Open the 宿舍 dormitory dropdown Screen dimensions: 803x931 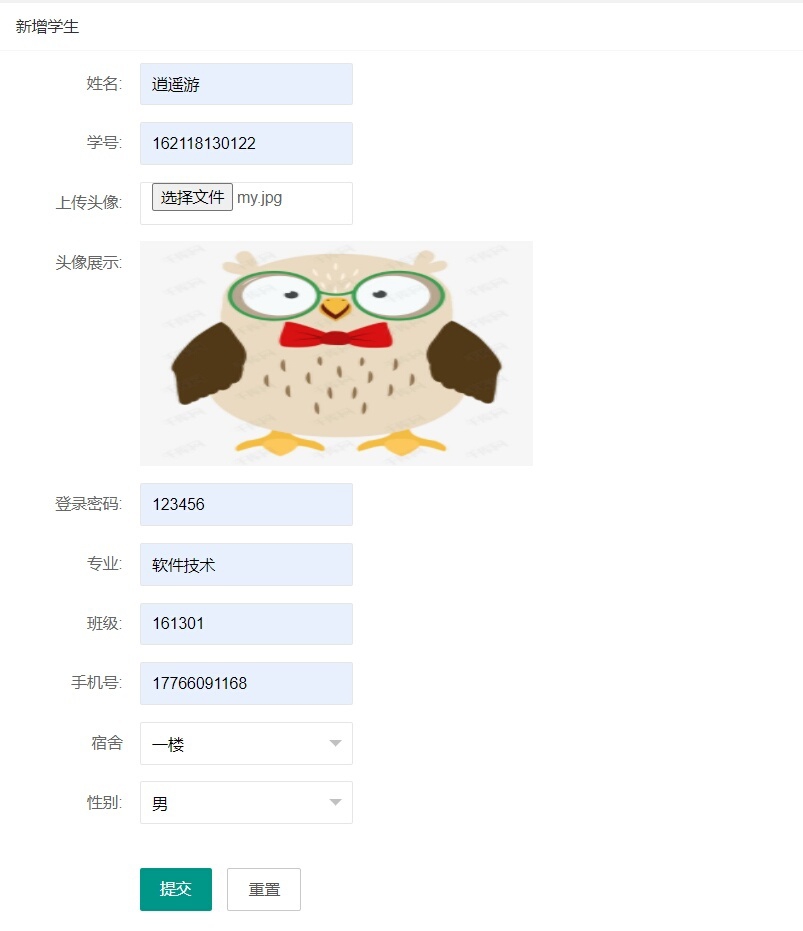246,743
